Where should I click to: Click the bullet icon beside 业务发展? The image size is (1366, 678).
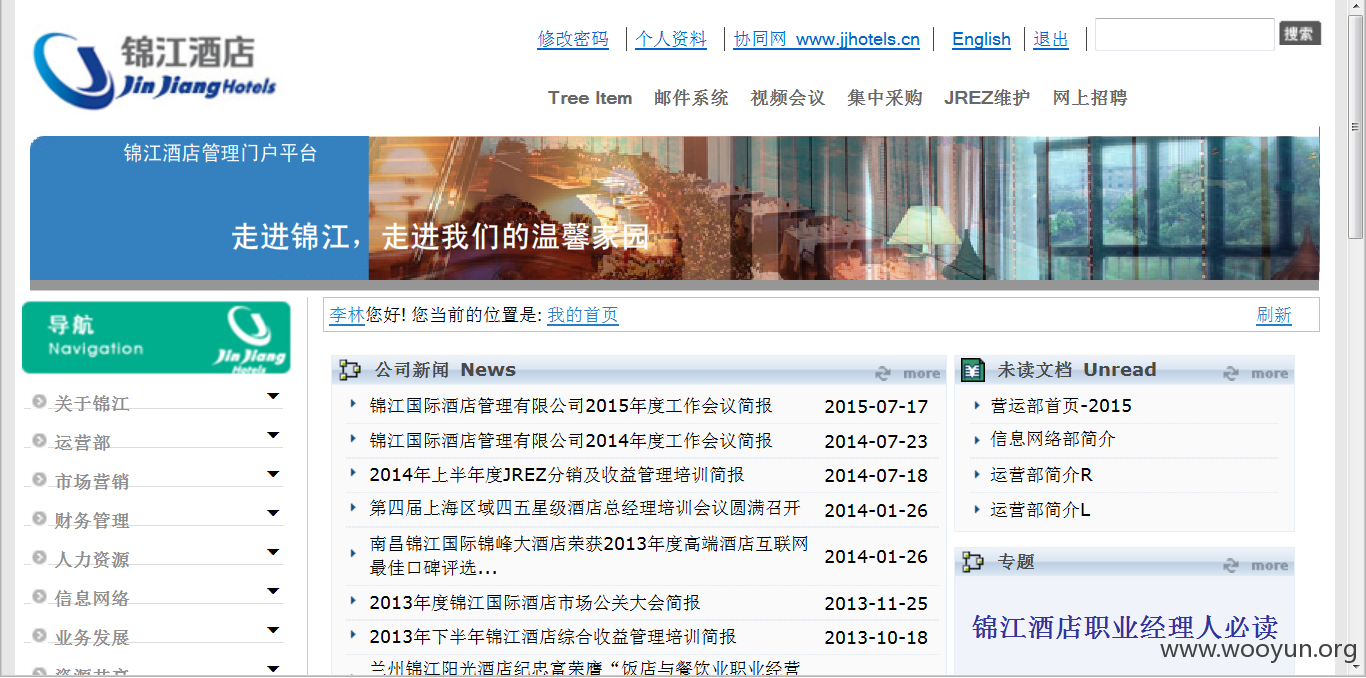tap(39, 635)
